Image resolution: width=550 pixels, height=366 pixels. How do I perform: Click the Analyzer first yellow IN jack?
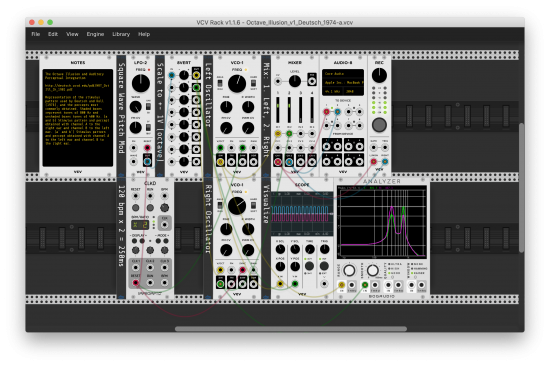pyautogui.click(x=341, y=285)
